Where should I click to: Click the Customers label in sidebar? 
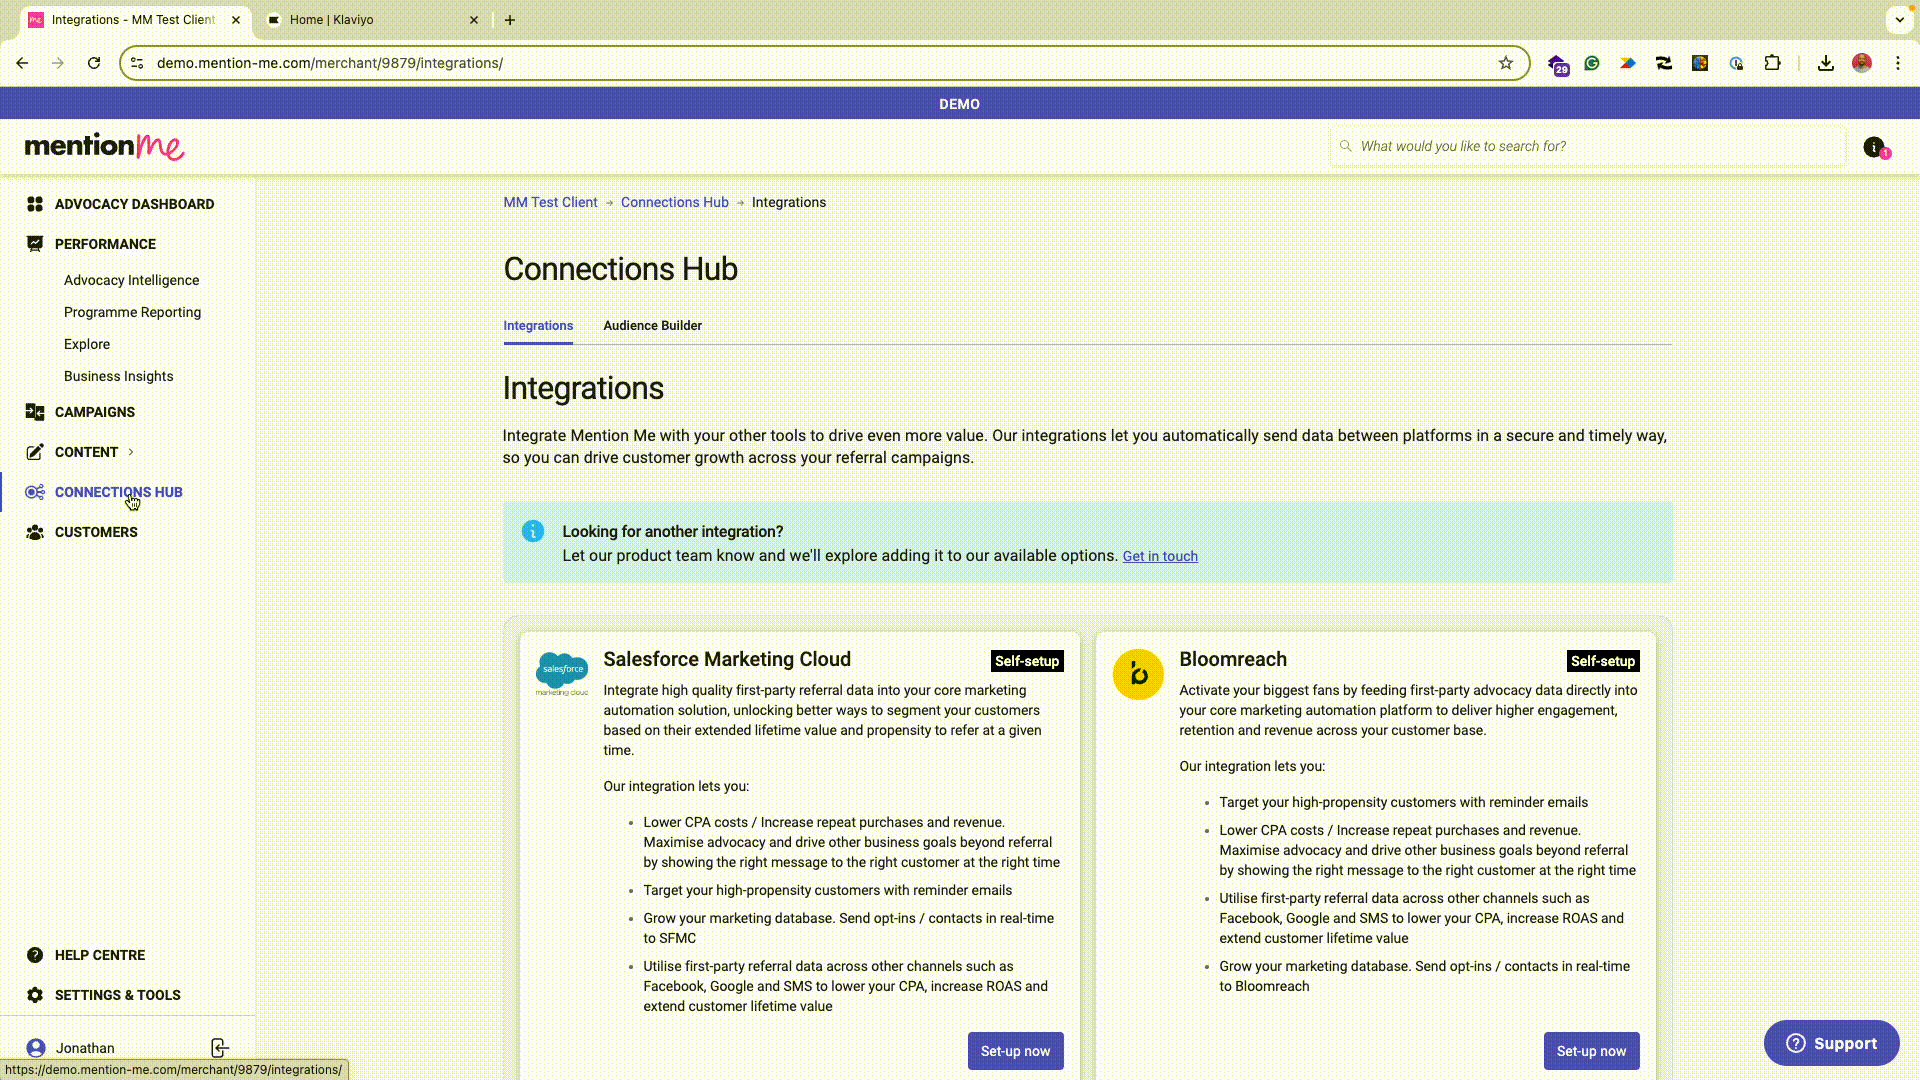point(96,532)
